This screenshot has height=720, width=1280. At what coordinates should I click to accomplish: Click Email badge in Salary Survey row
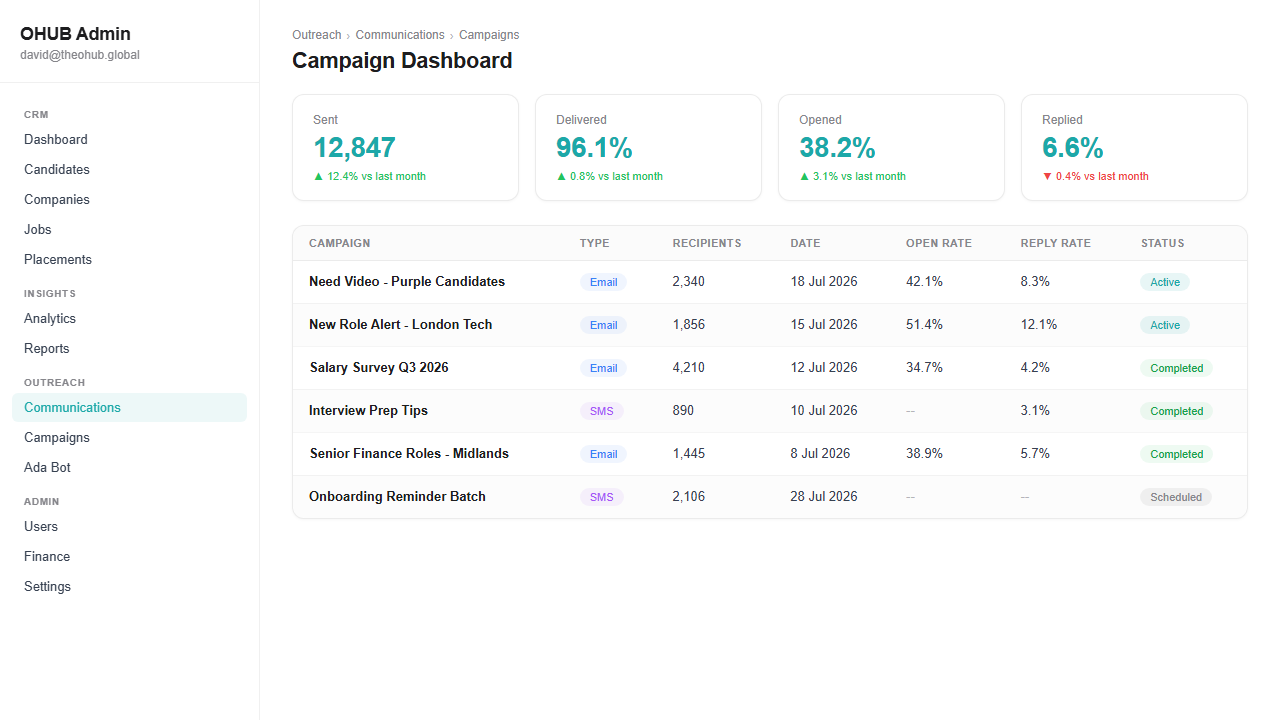[x=603, y=368]
